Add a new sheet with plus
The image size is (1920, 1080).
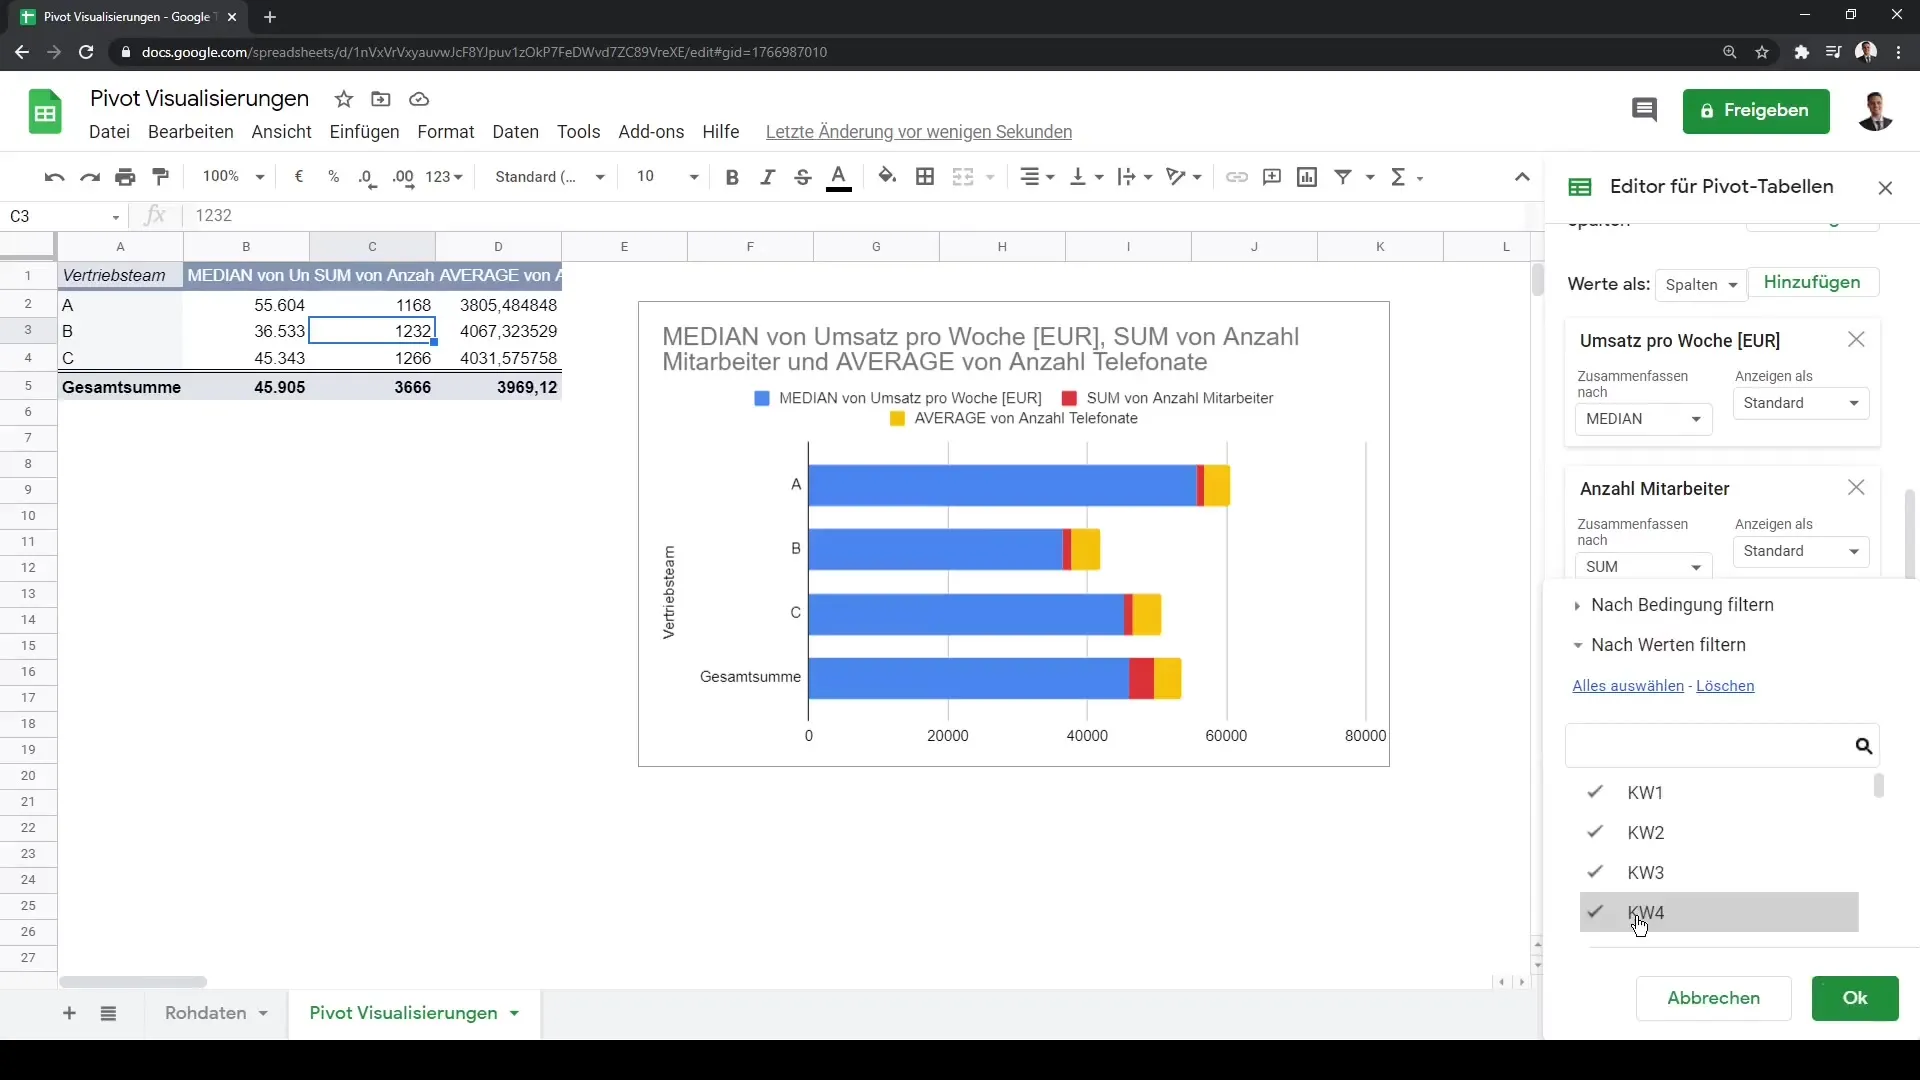coord(69,1013)
